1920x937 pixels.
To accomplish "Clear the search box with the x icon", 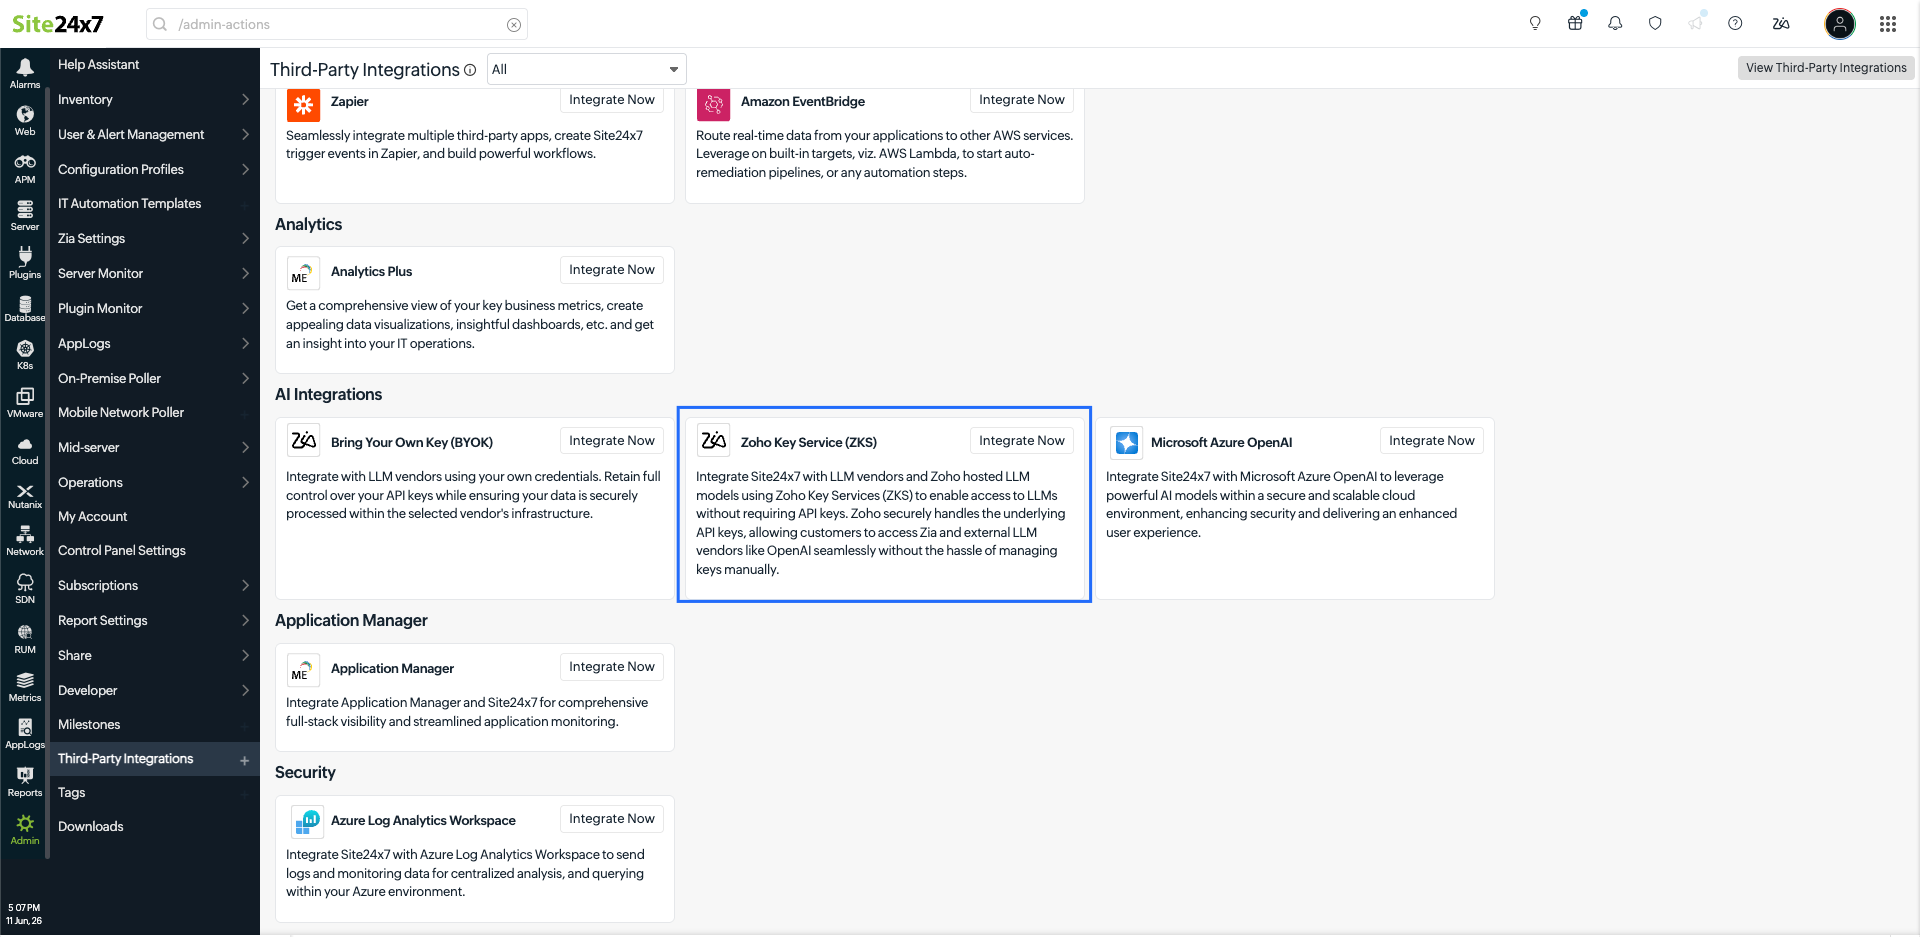I will [514, 25].
